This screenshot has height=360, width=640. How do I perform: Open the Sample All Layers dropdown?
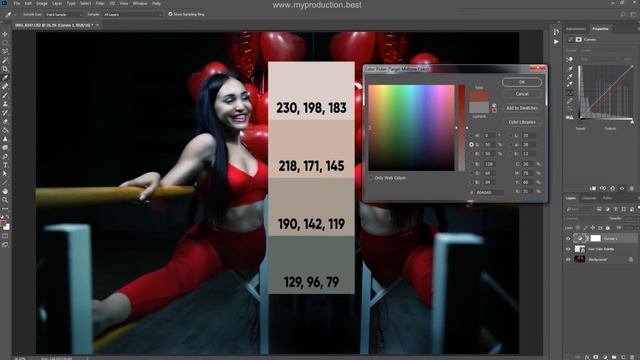(133, 14)
